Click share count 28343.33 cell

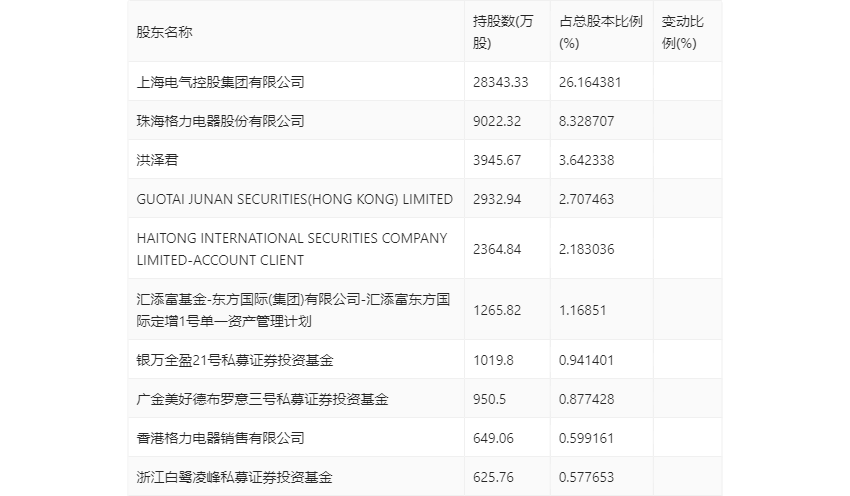click(500, 82)
